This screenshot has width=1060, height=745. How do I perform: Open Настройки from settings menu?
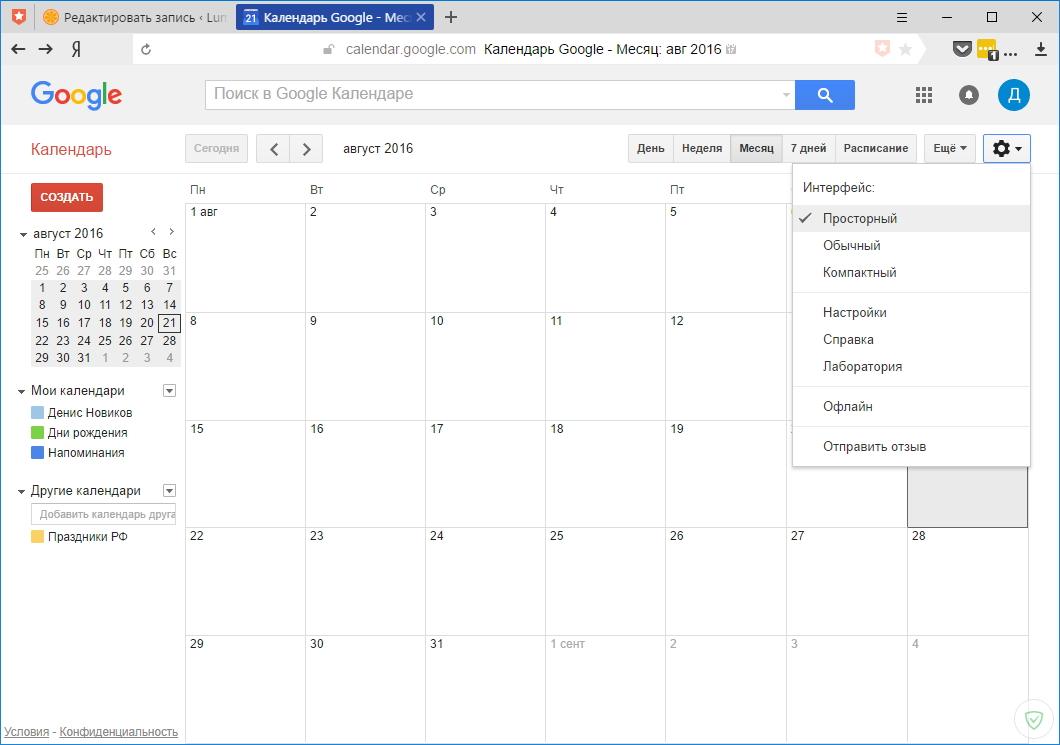pos(911,312)
